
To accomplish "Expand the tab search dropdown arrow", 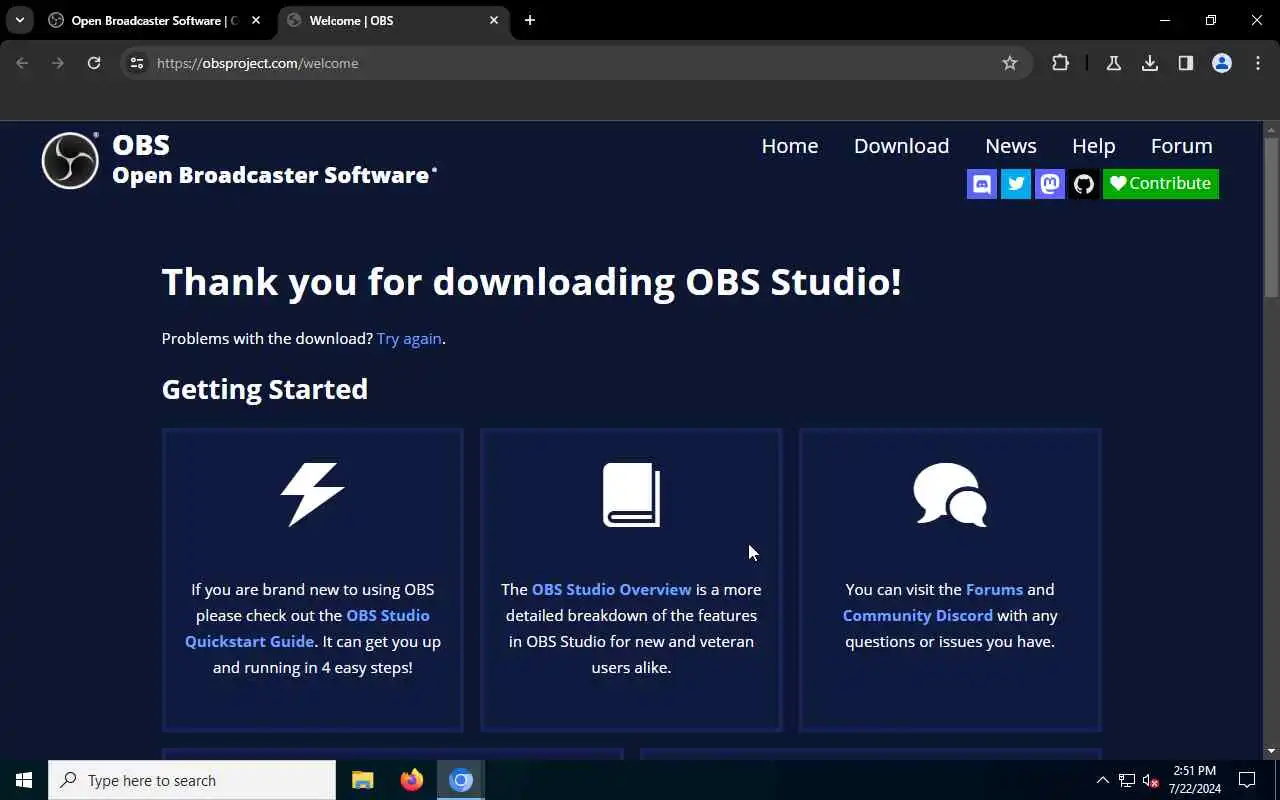I will (x=19, y=20).
